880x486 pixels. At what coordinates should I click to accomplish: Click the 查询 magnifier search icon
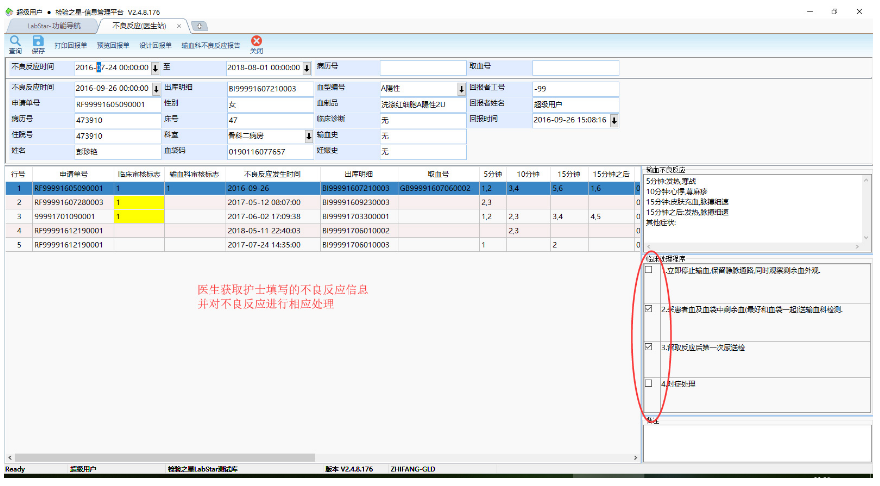click(x=15, y=42)
